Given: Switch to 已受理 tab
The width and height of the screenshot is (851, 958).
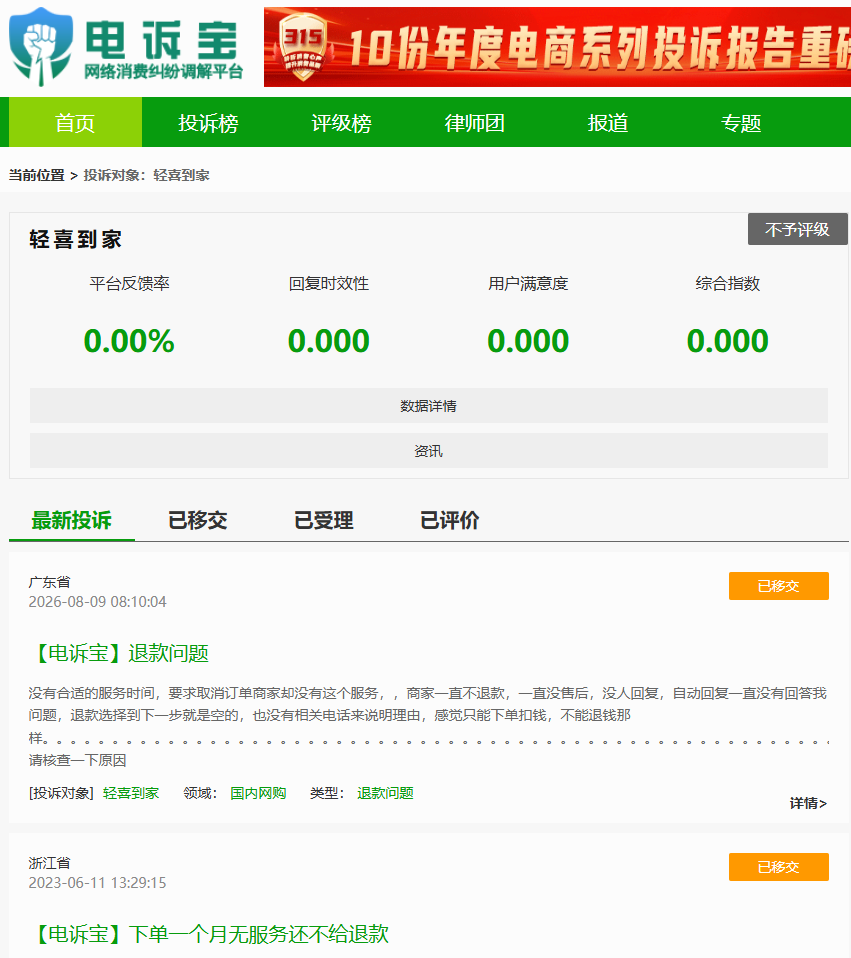Looking at the screenshot, I should pyautogui.click(x=324, y=521).
